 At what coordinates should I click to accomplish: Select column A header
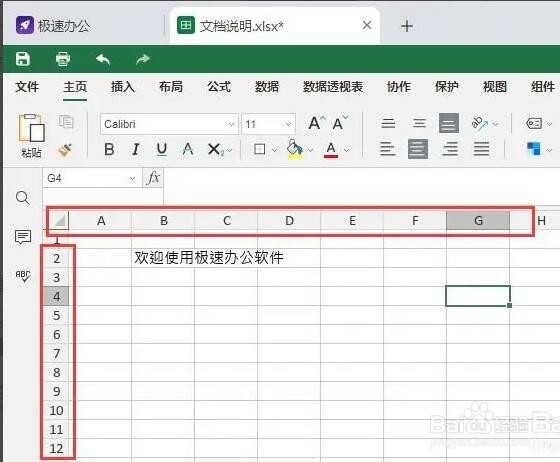[101, 220]
